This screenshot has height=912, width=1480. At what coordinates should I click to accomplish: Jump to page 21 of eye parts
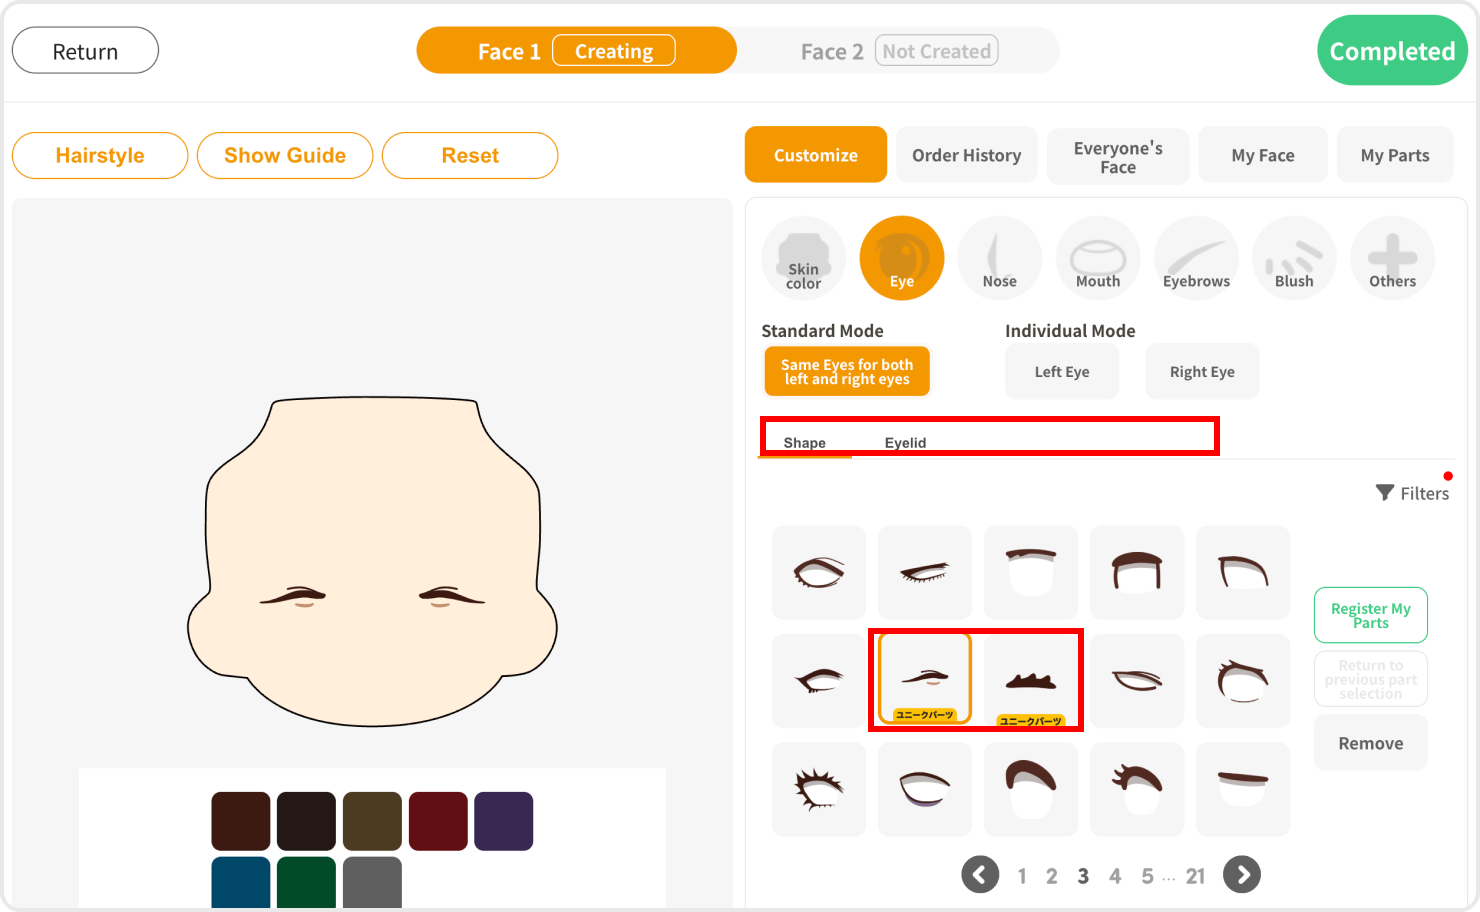pos(1195,877)
